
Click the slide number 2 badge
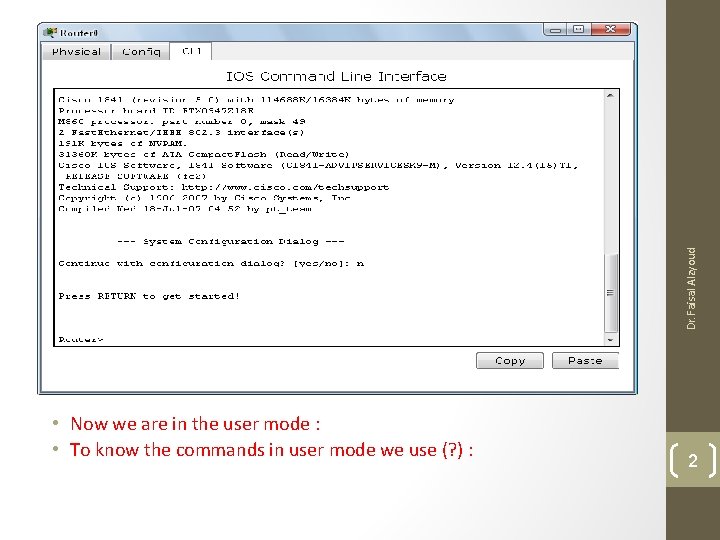point(693,460)
